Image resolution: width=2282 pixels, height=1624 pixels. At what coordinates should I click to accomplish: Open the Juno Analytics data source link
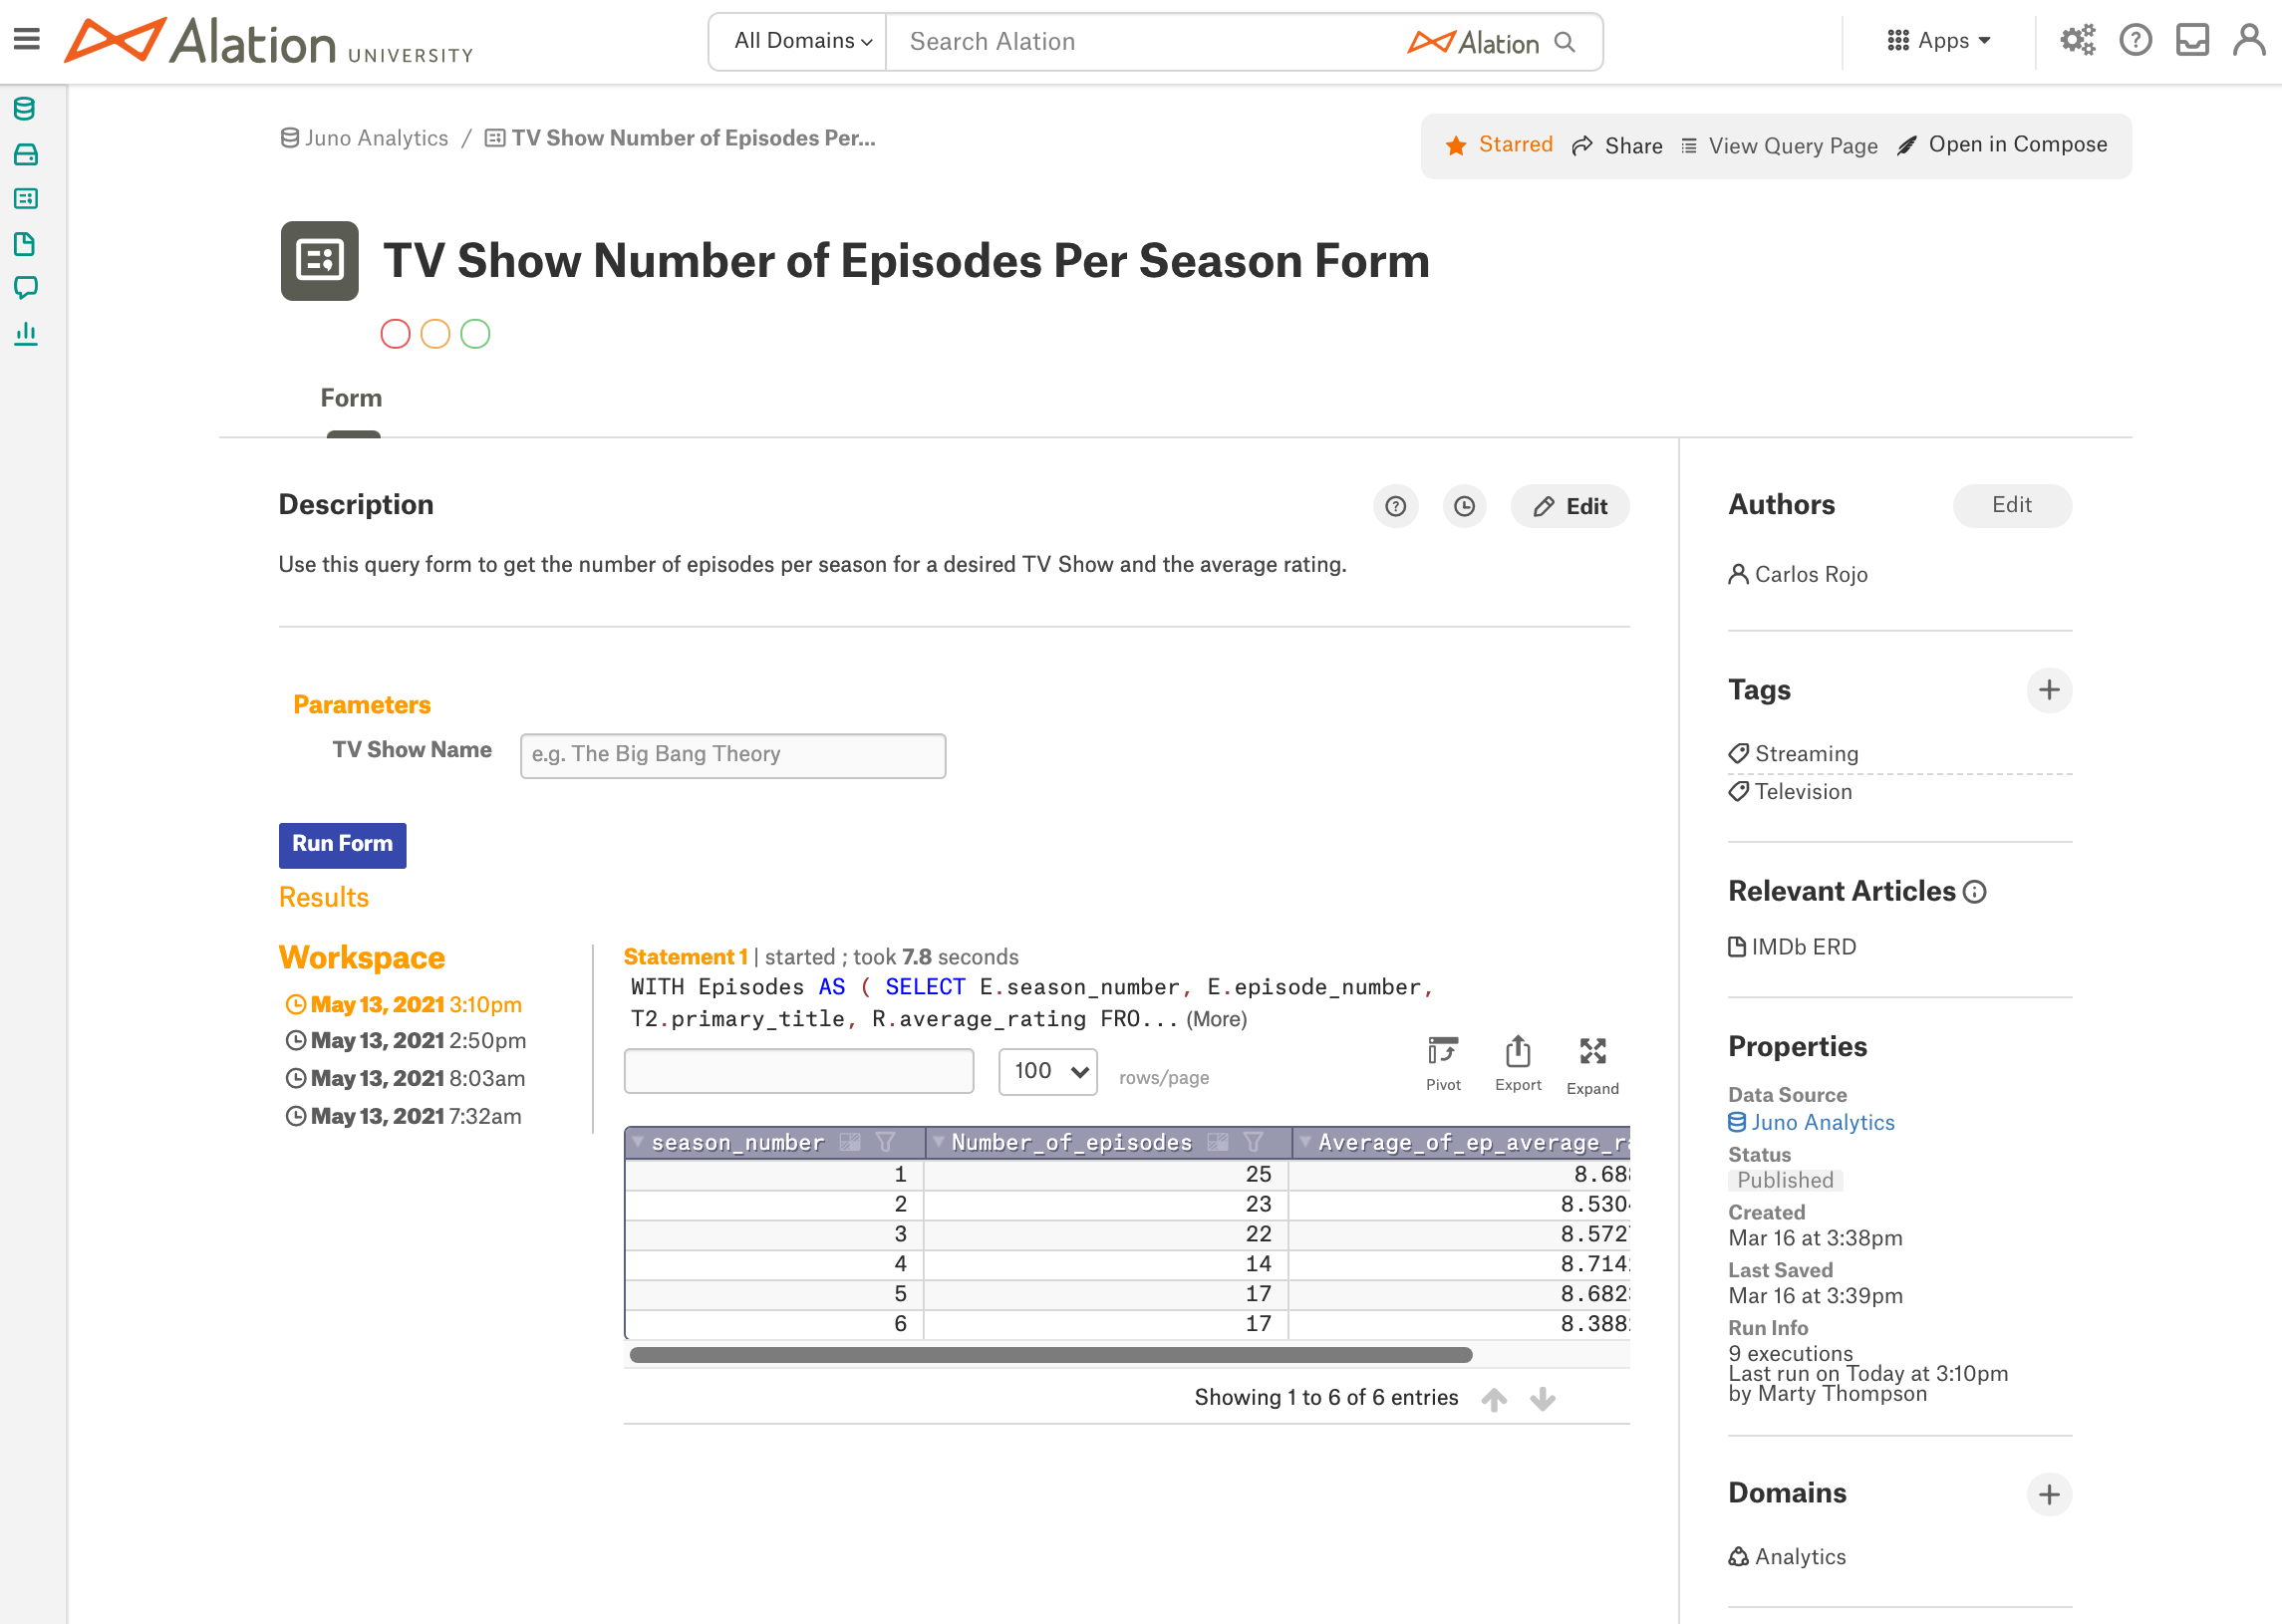click(1821, 1122)
